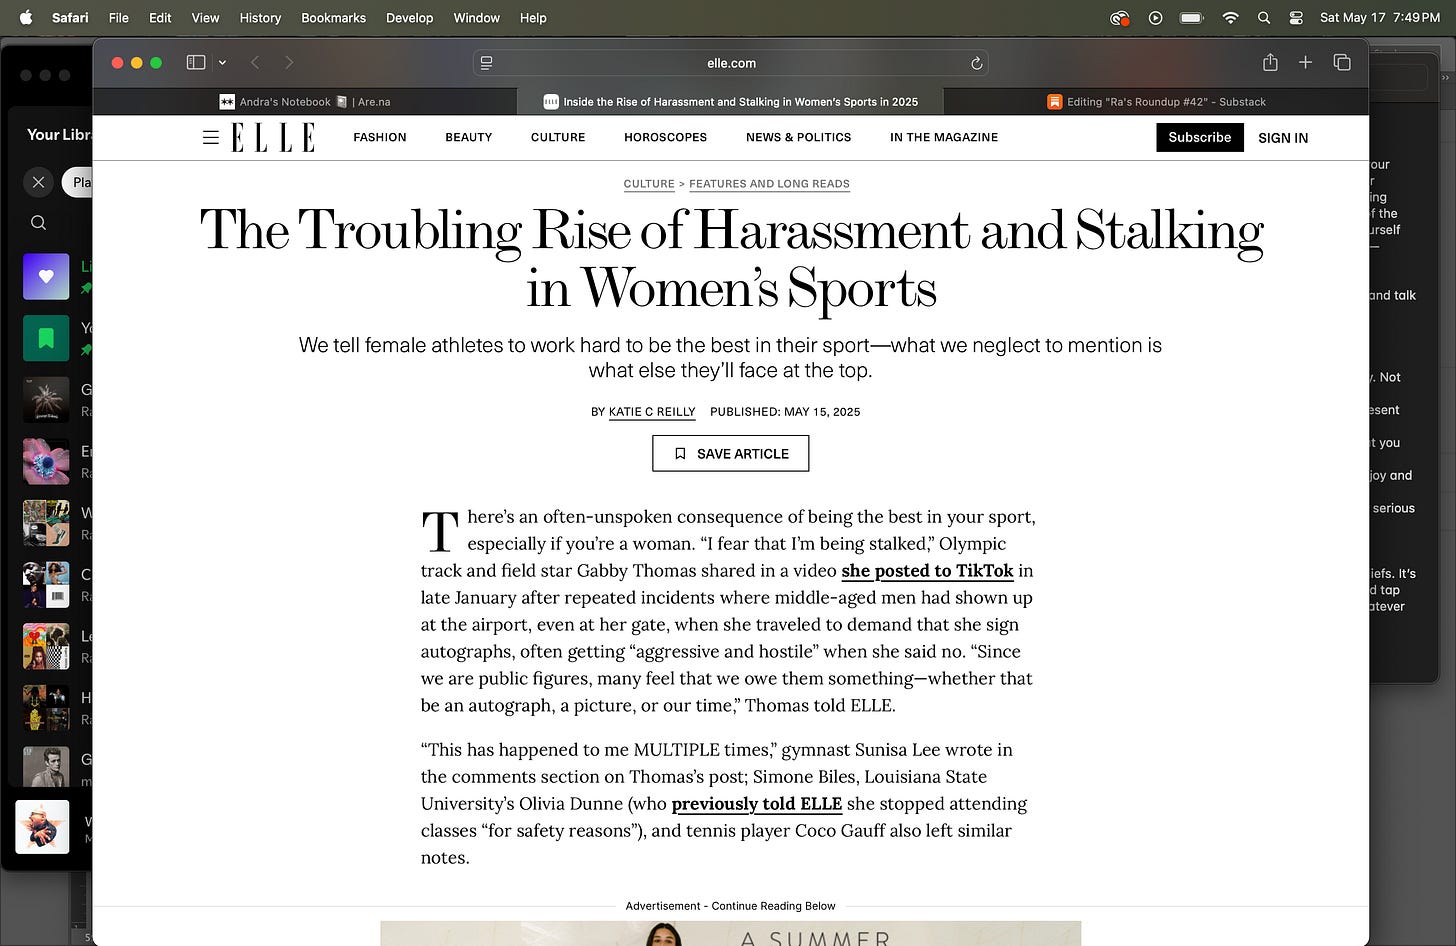This screenshot has width=1456, height=946.
Task: Click the Subscribe button
Action: [1200, 137]
